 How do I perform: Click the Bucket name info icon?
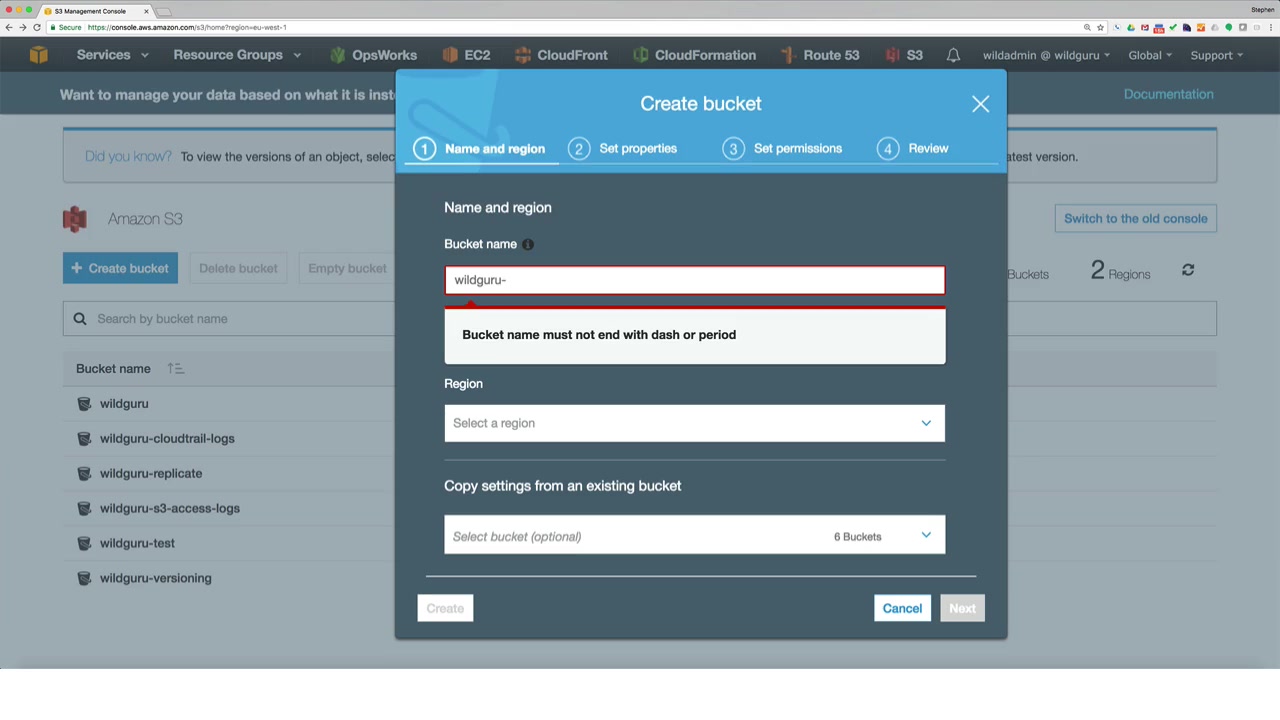click(528, 244)
